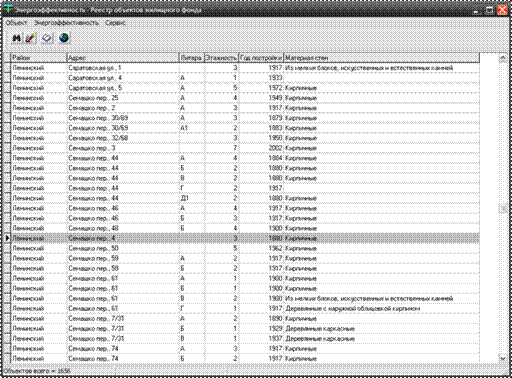The width and height of the screenshot is (512, 378).
Task: Click the scrollbar down arrow
Action: click(503, 358)
